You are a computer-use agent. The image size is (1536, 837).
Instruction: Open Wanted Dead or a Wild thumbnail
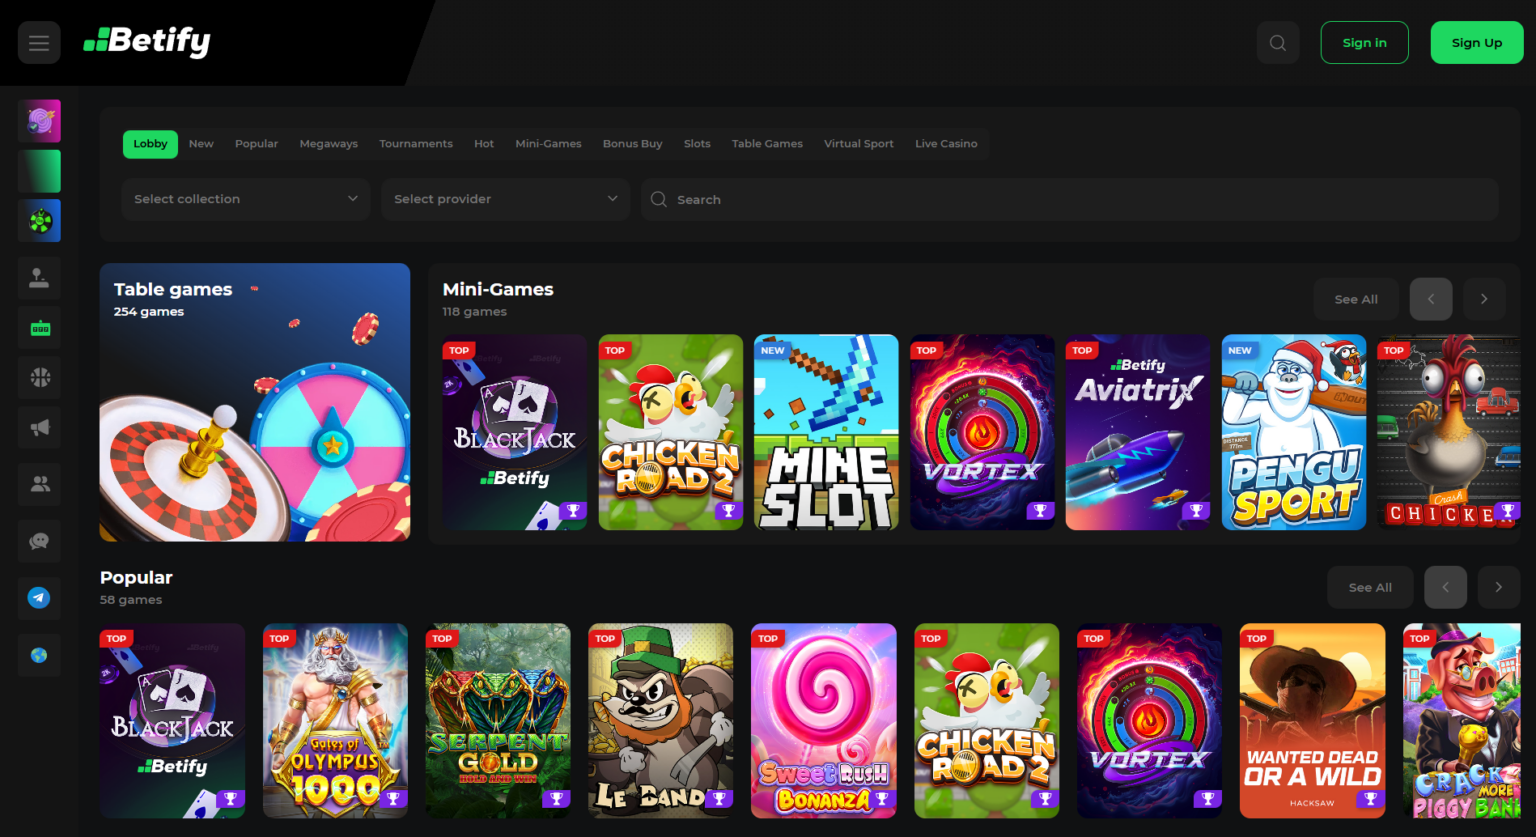tap(1313, 721)
